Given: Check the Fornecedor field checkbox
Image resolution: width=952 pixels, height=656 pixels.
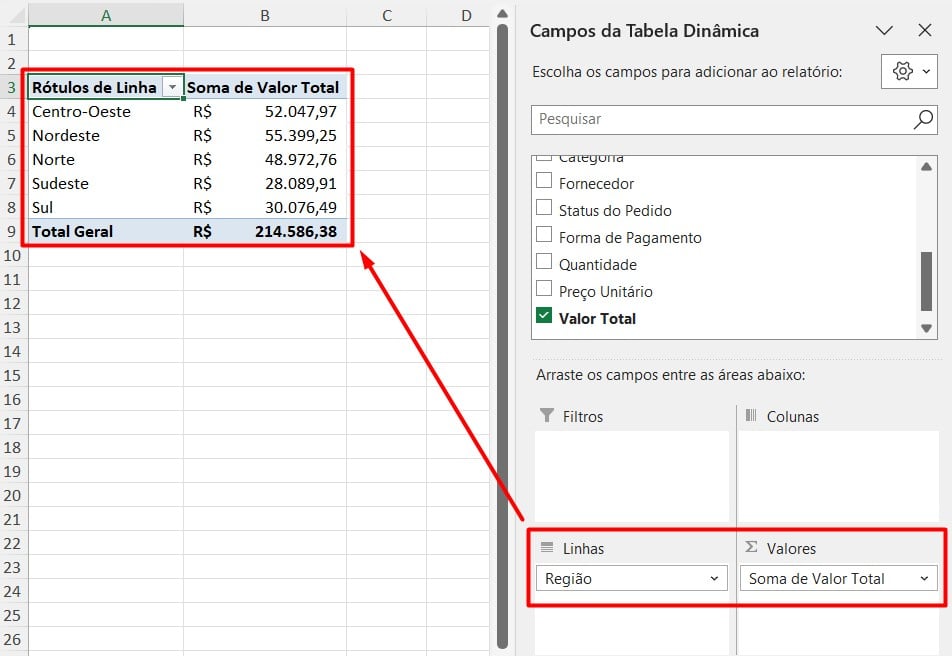Looking at the screenshot, I should 544,183.
